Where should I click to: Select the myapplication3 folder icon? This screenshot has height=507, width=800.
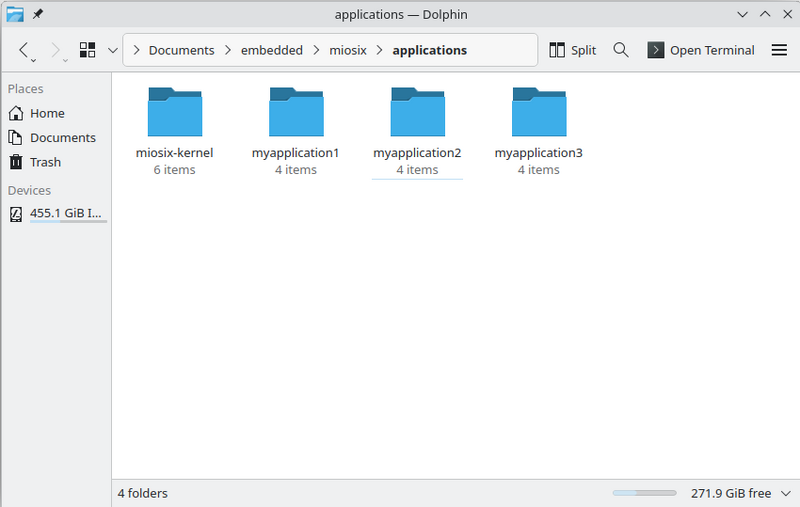point(539,112)
